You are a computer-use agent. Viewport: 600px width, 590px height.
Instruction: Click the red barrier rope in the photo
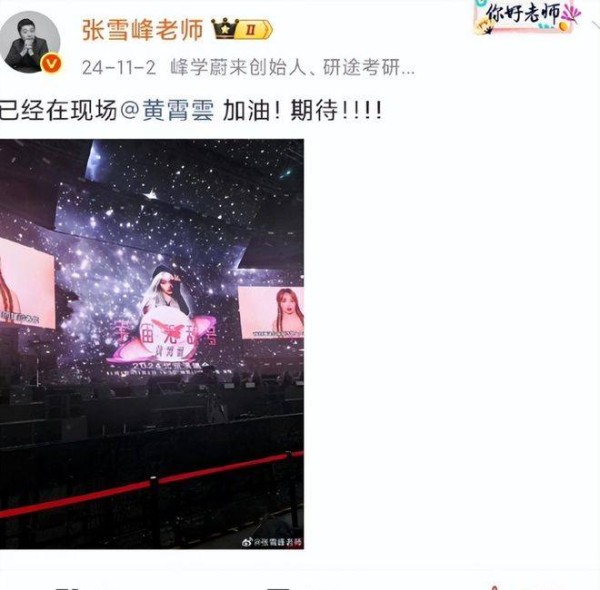click(152, 484)
